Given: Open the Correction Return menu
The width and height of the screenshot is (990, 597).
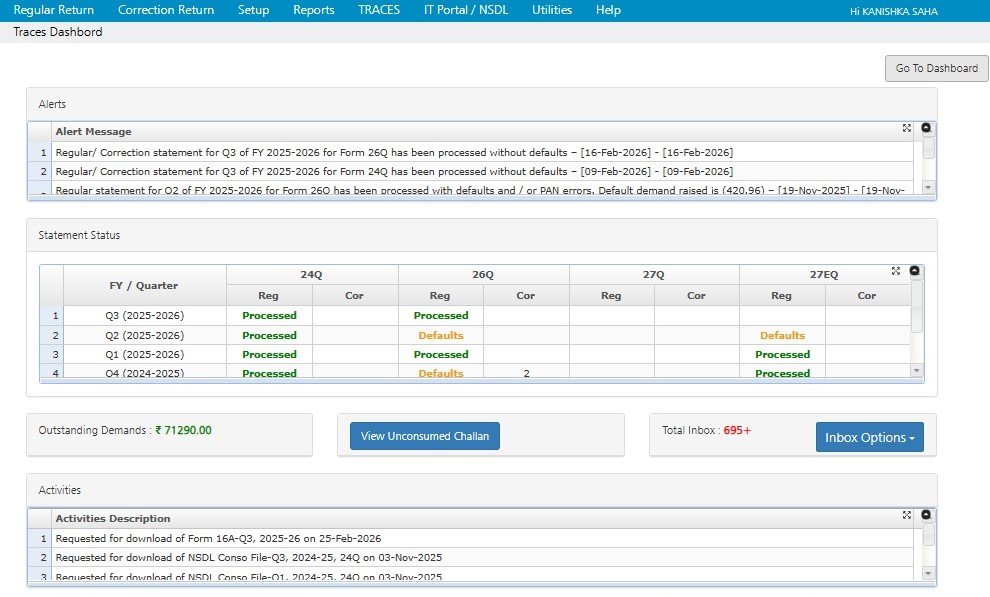Looking at the screenshot, I should 166,10.
